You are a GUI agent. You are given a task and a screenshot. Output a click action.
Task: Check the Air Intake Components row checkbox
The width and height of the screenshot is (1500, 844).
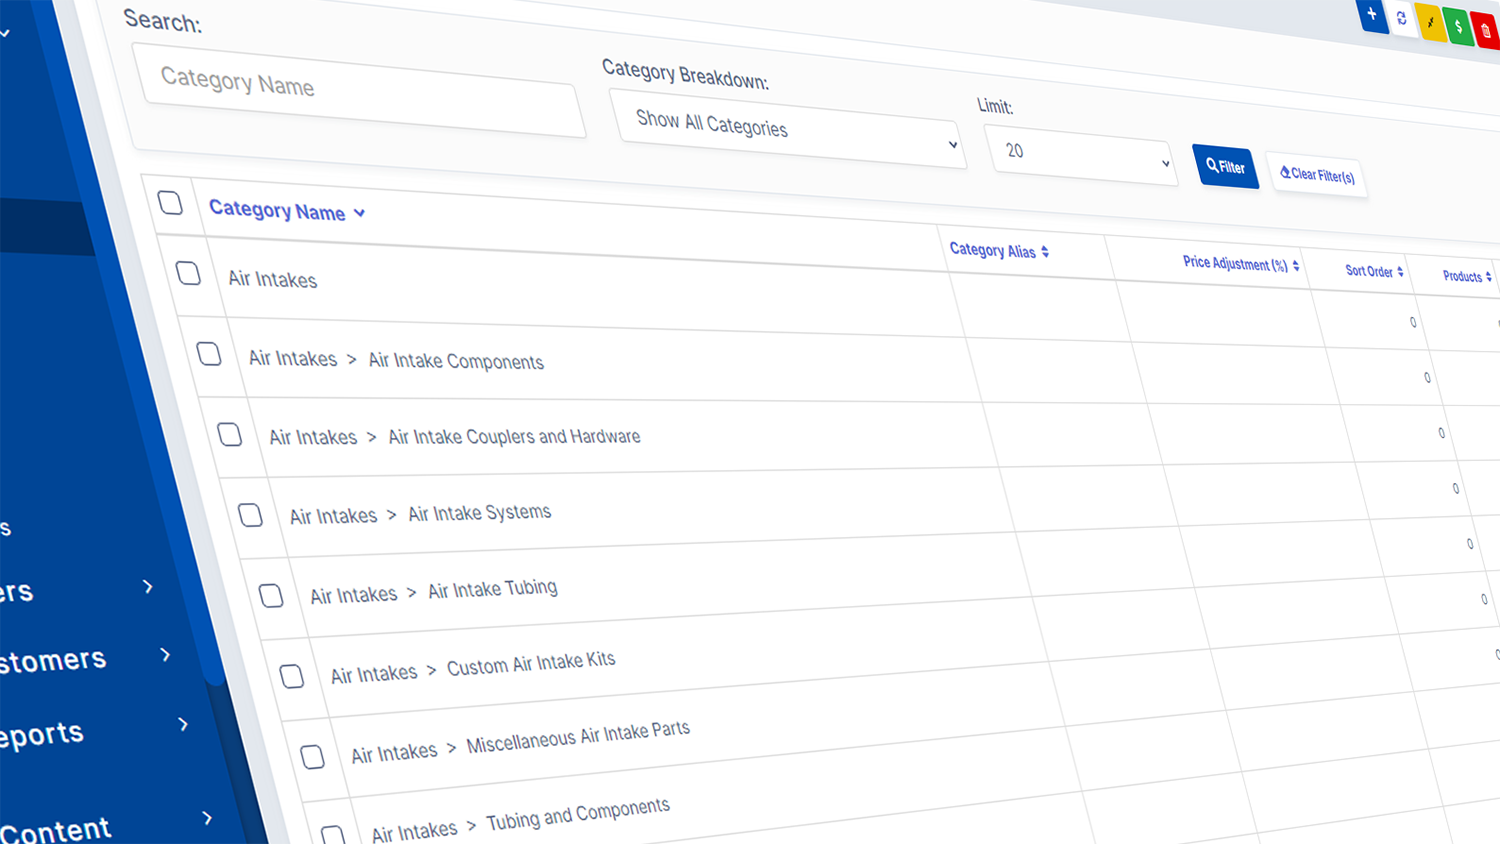tap(209, 353)
